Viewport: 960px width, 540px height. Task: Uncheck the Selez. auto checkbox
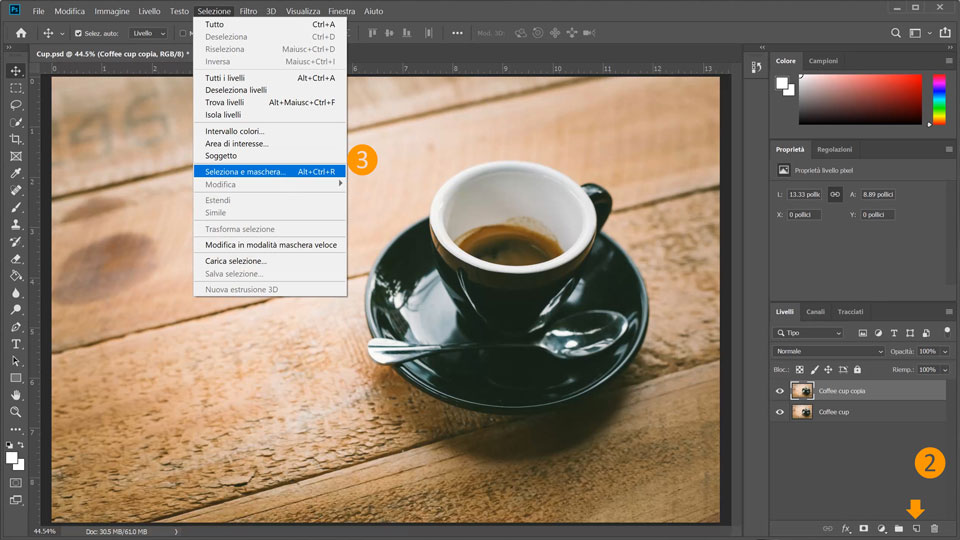(x=78, y=33)
